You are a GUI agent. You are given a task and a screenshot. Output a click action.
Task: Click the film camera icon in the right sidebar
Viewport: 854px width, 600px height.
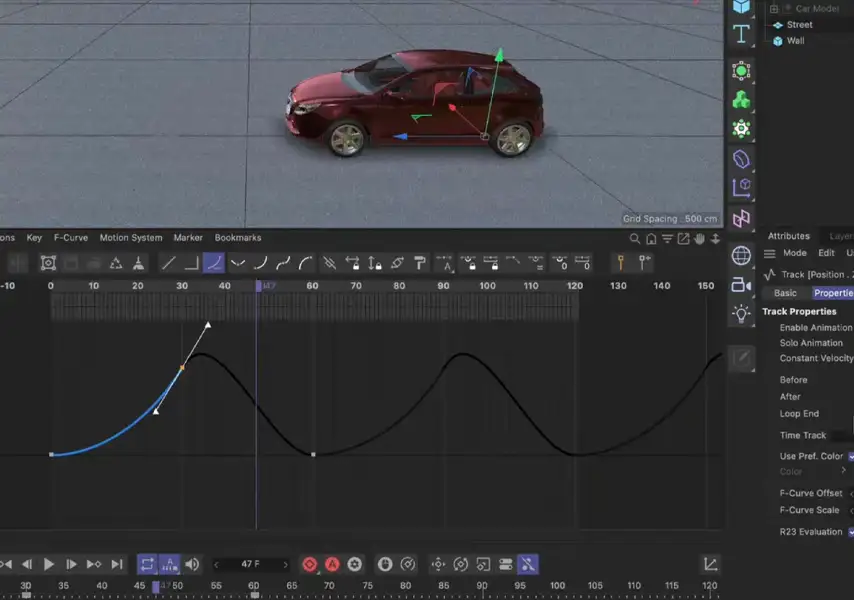click(x=740, y=283)
